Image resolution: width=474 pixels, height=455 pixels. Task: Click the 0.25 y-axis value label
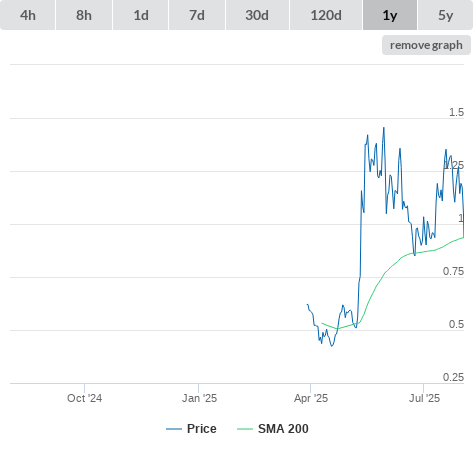pyautogui.click(x=453, y=377)
